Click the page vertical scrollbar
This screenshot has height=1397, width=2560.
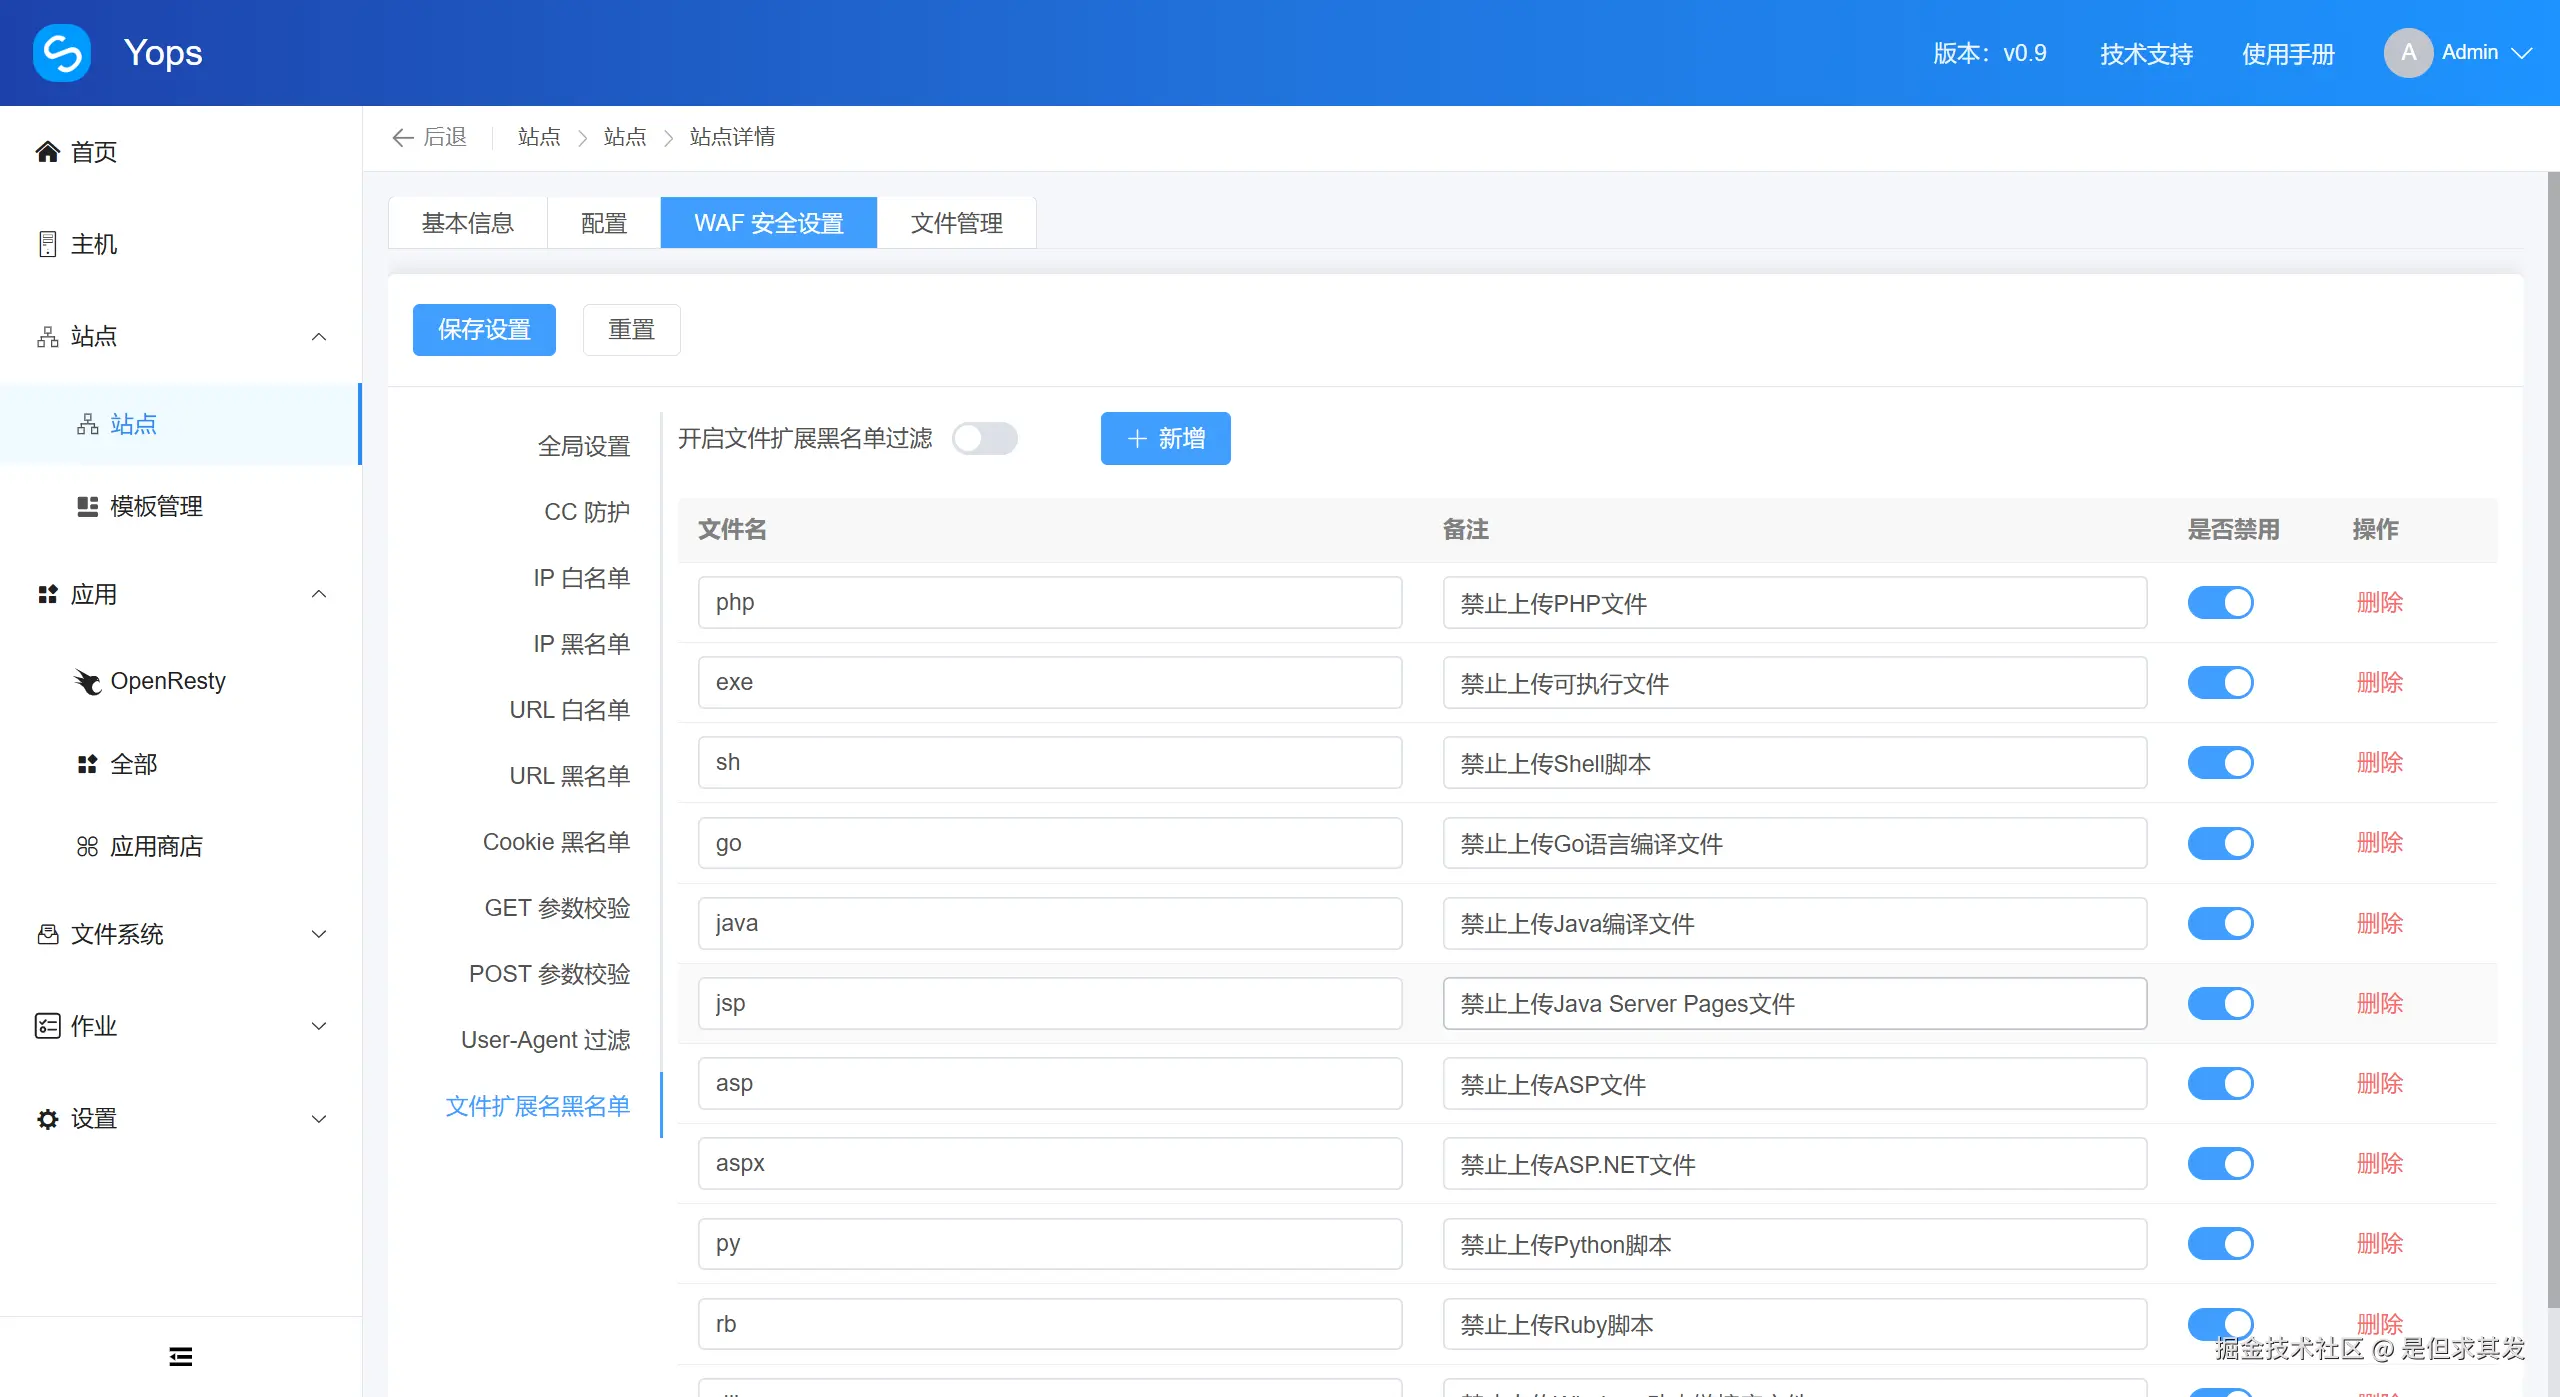pos(2552,740)
